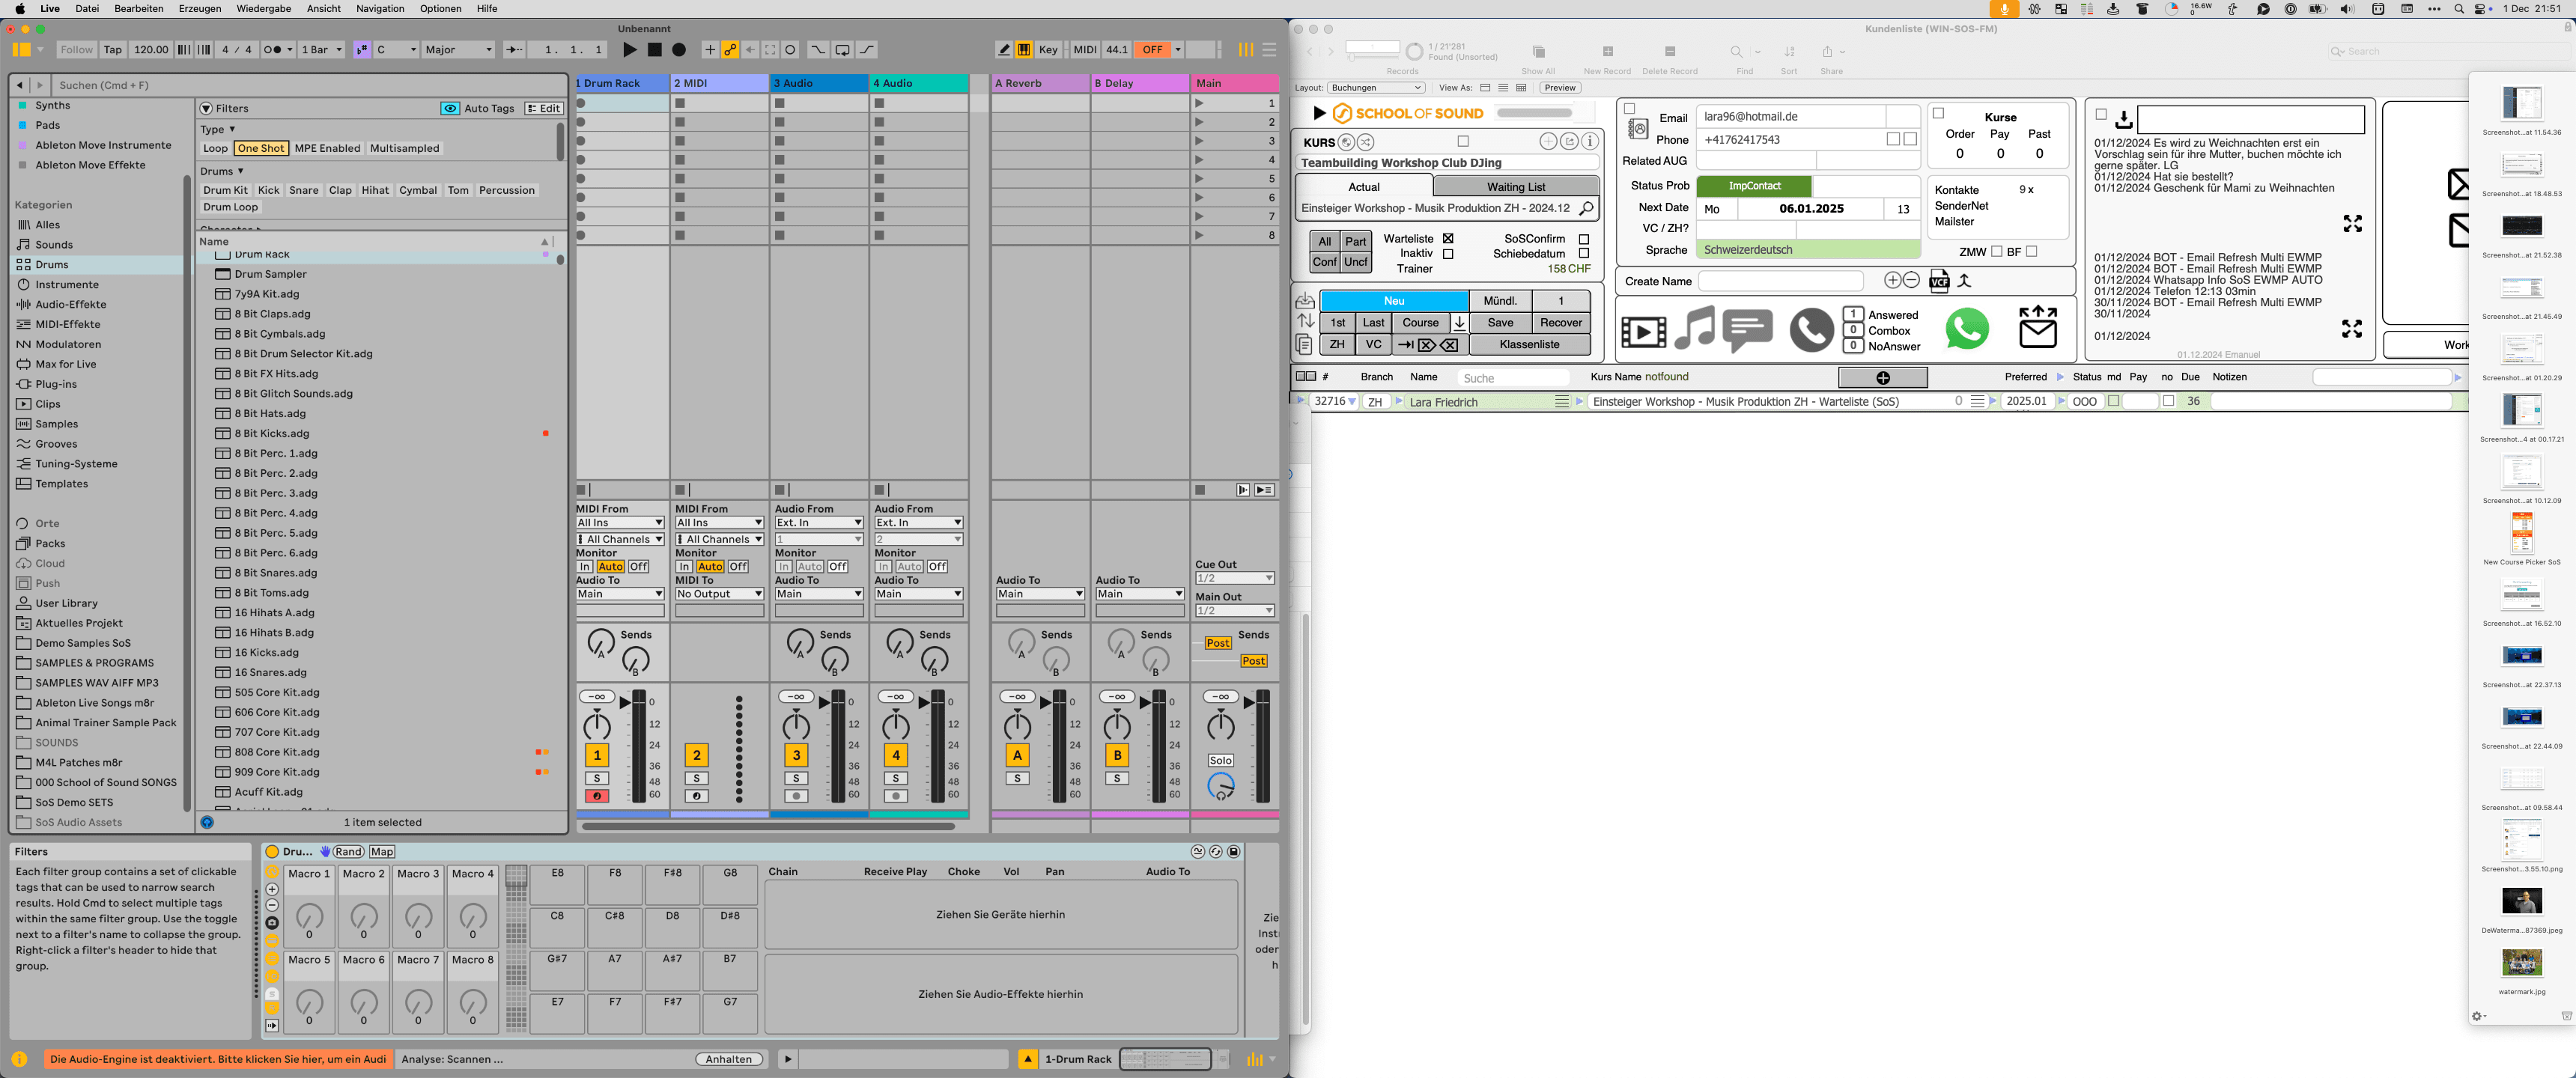Check the SoSConfirm checkbox

1584,239
